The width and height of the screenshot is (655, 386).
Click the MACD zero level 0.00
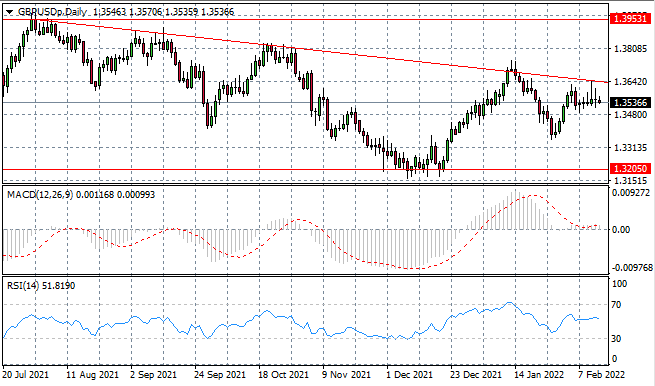[620, 230]
